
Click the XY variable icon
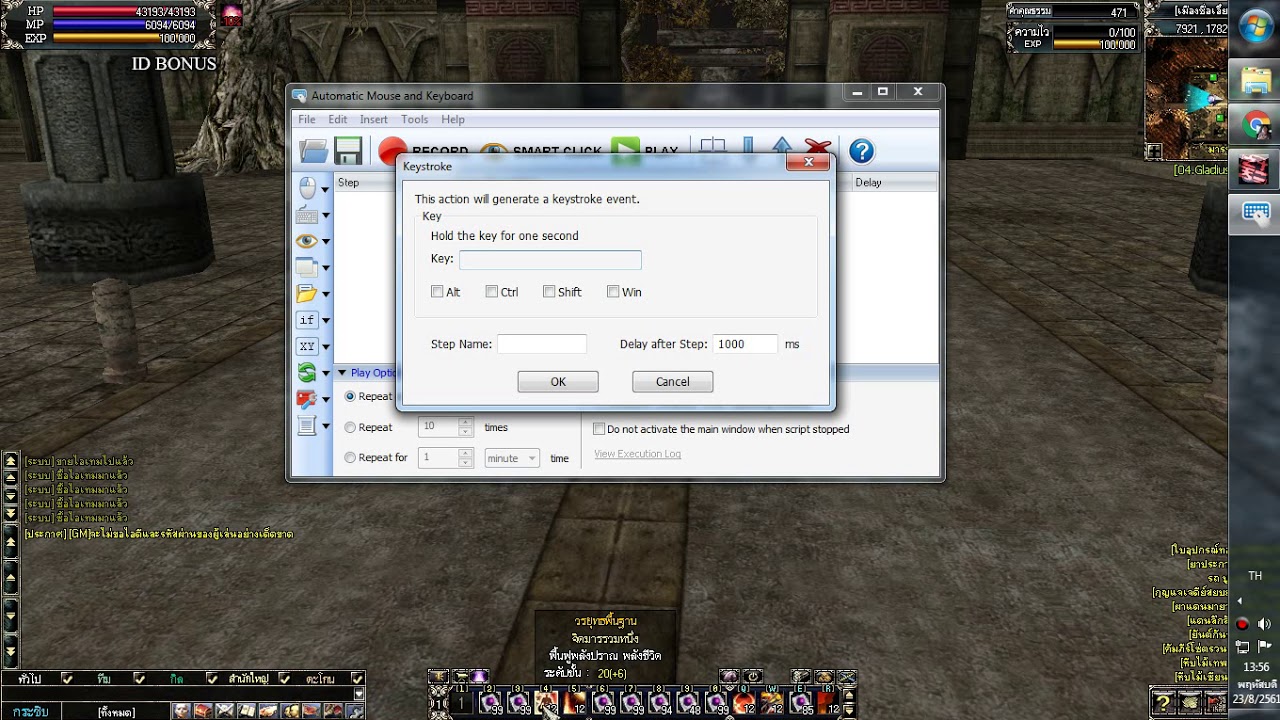pos(307,347)
